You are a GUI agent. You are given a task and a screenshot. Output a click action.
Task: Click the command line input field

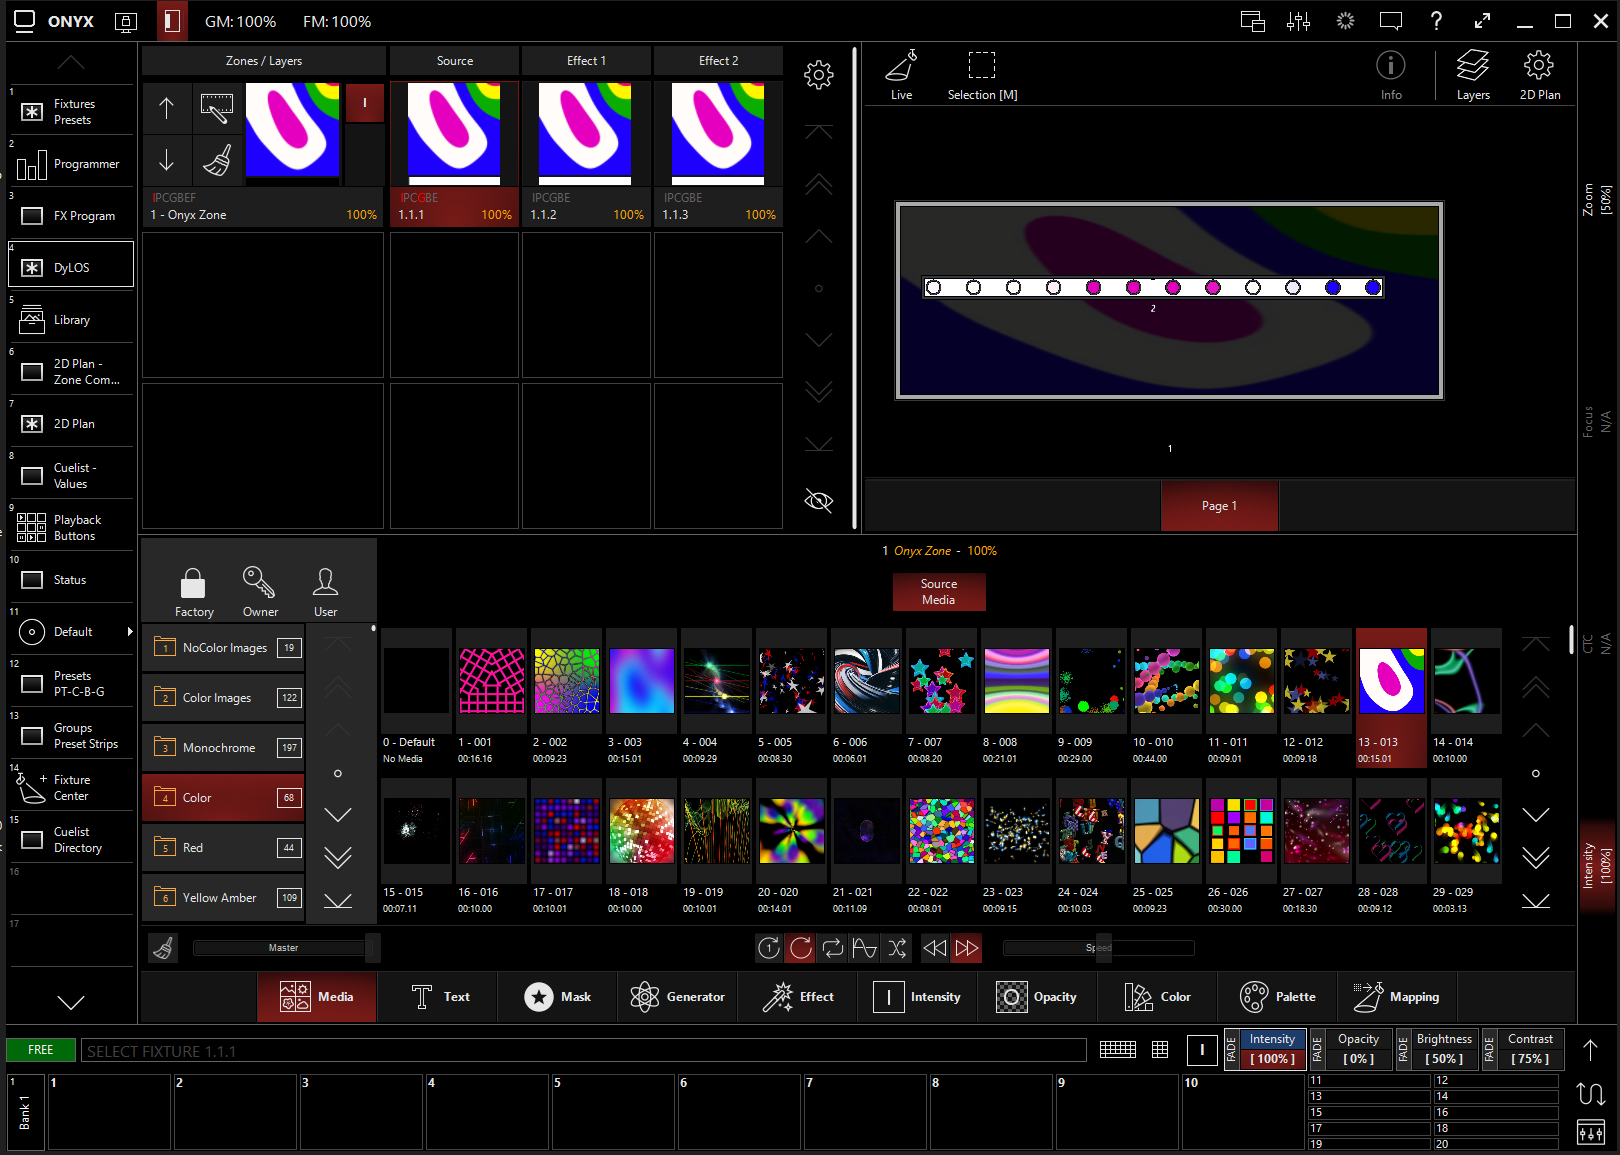coord(583,1051)
